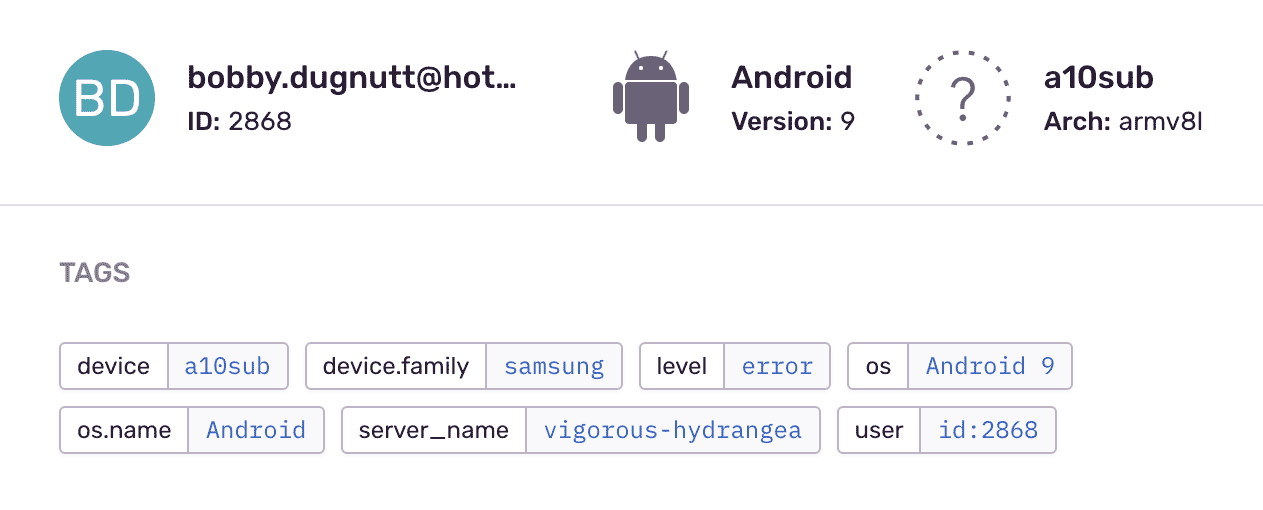The width and height of the screenshot is (1263, 510).
Task: Click the bobby.dugnutt email text
Action: click(351, 78)
